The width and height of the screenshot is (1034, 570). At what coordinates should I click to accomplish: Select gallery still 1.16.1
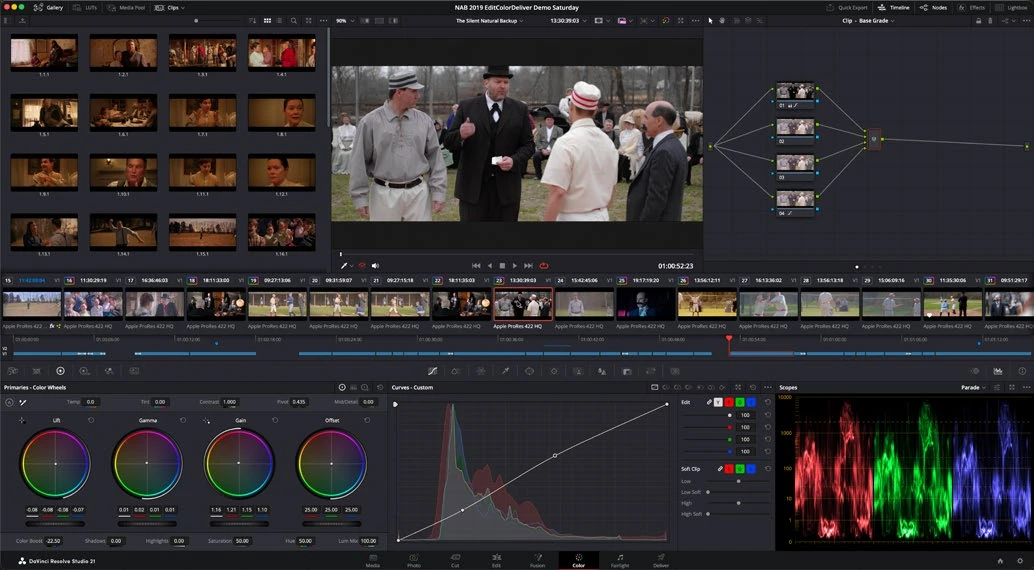click(282, 233)
